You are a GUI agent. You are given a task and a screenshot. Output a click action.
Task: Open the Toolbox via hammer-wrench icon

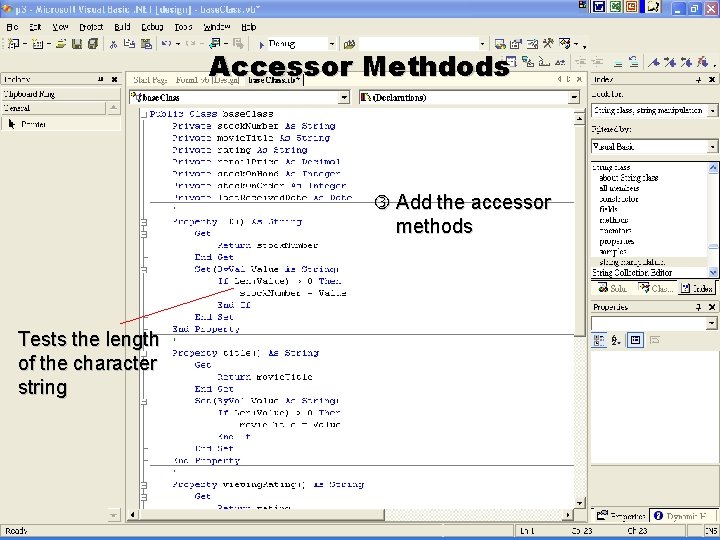(548, 44)
